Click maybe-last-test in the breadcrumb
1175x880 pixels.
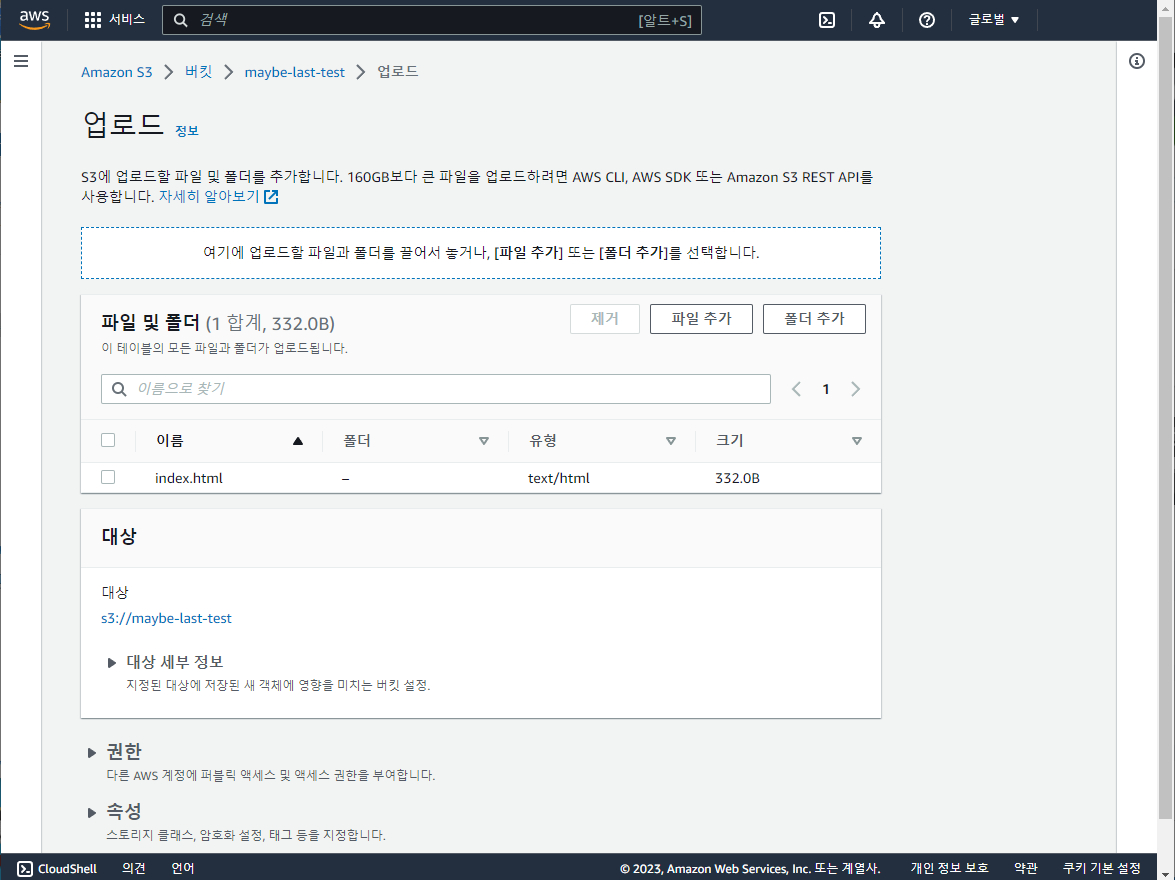pos(294,72)
